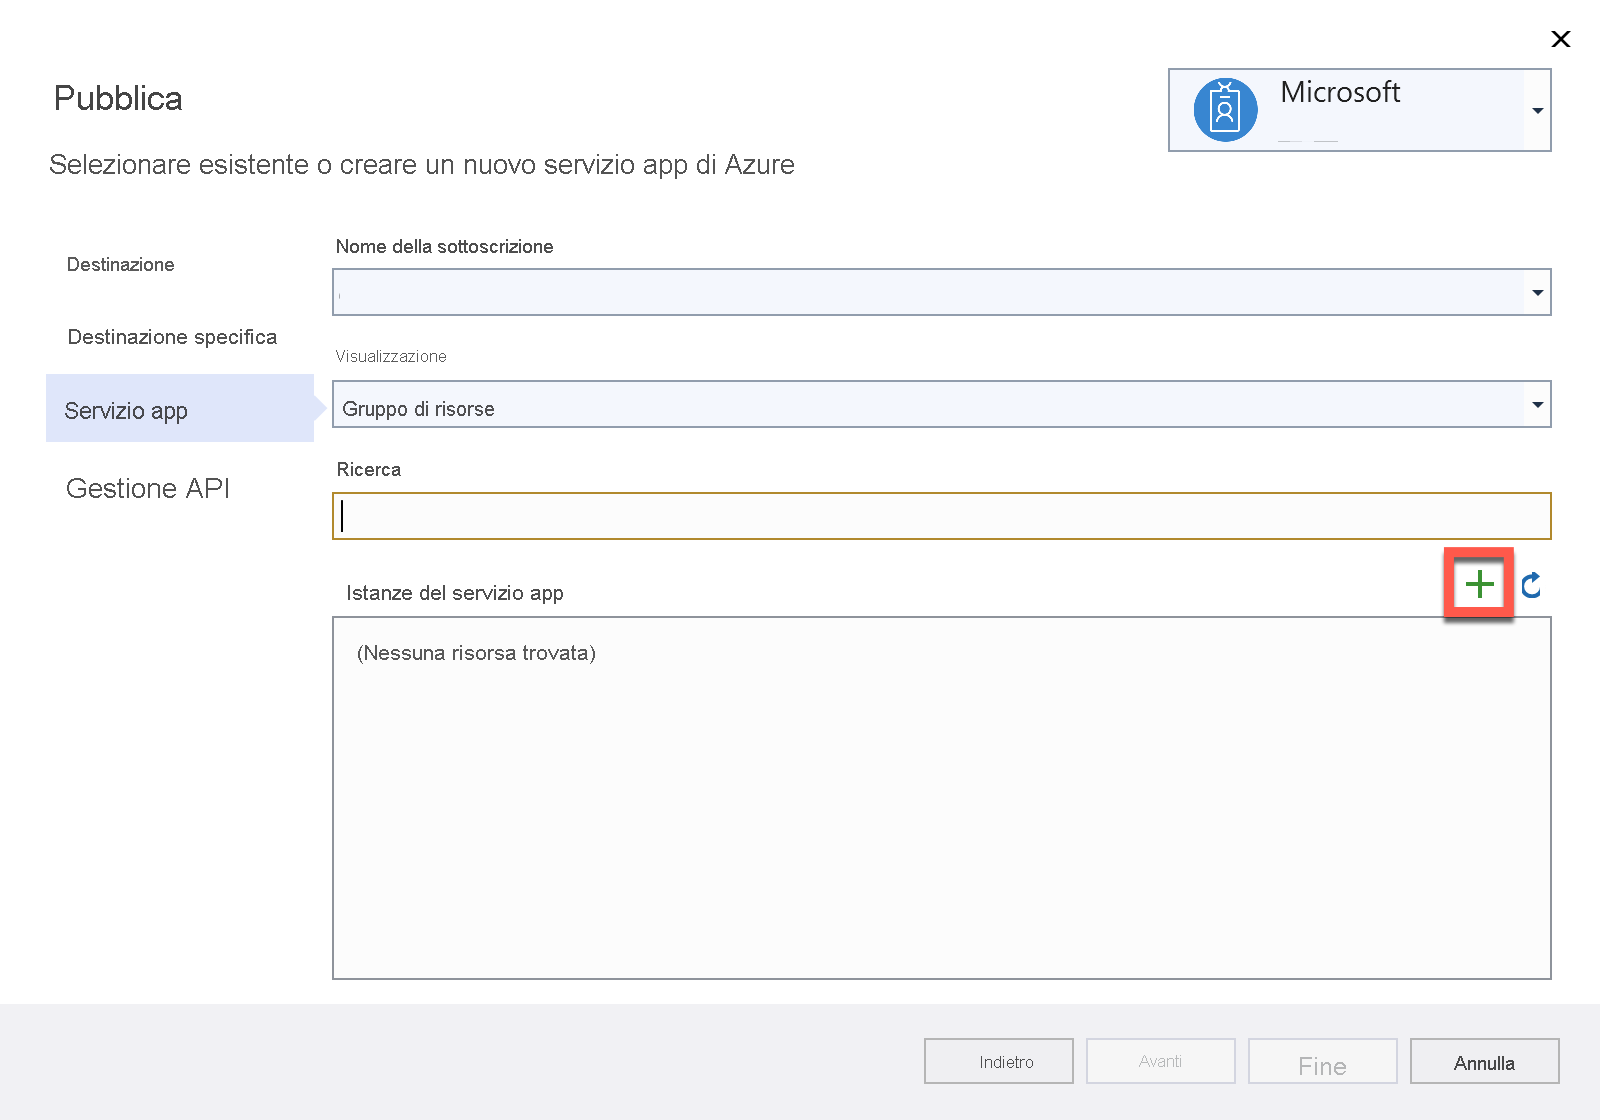Click the 'Visualizzazione' label
This screenshot has width=1600, height=1120.
click(391, 356)
